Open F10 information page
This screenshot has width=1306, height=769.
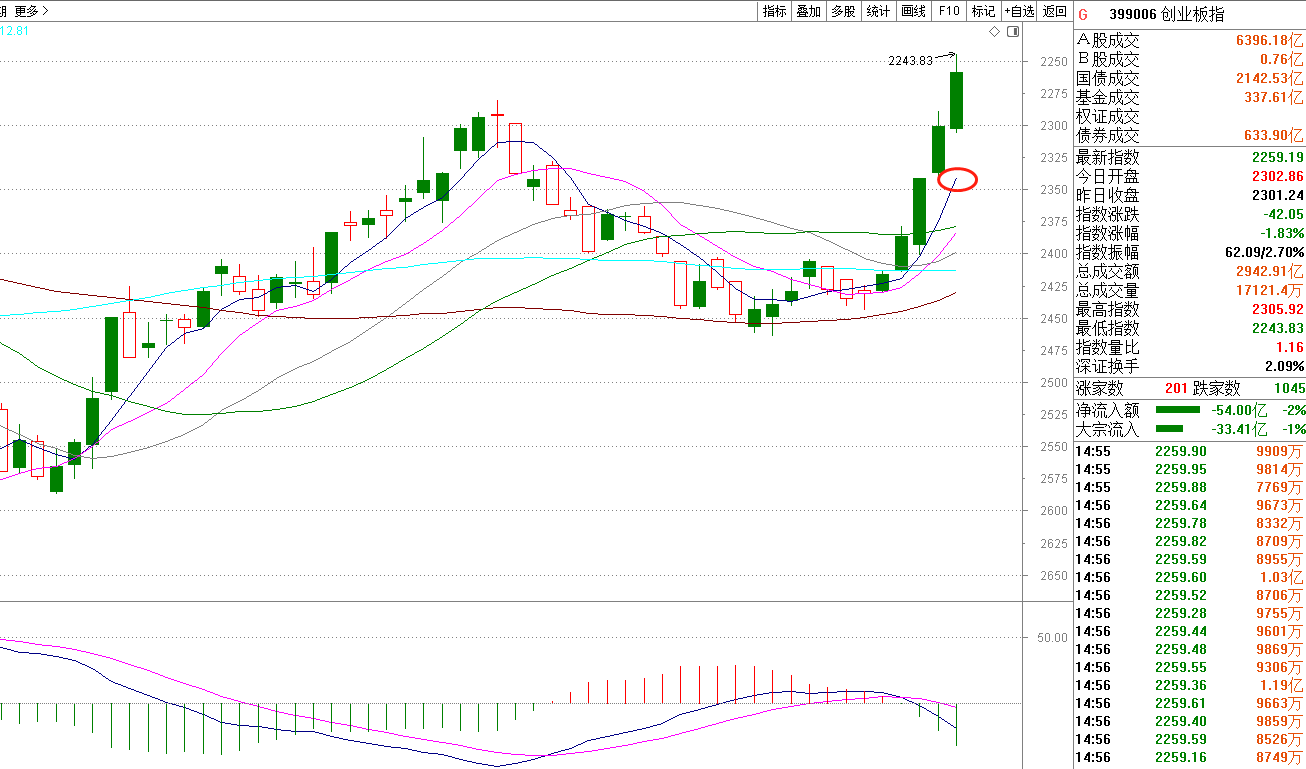pyautogui.click(x=948, y=11)
